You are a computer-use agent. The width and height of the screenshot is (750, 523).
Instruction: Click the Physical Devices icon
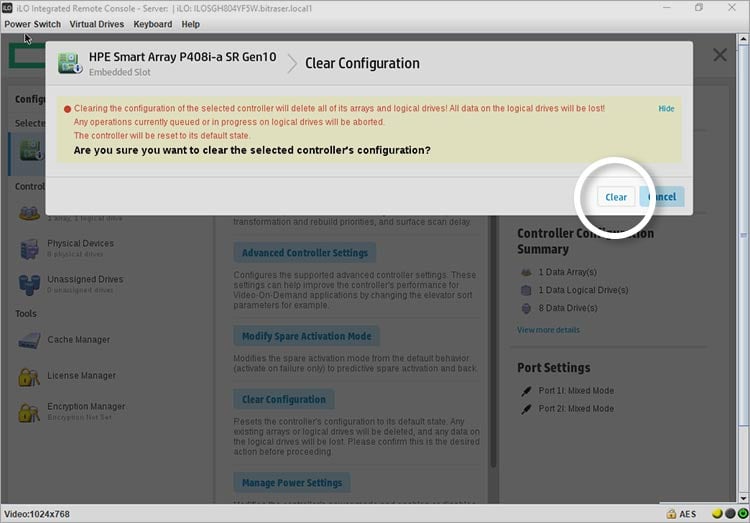pos(29,249)
